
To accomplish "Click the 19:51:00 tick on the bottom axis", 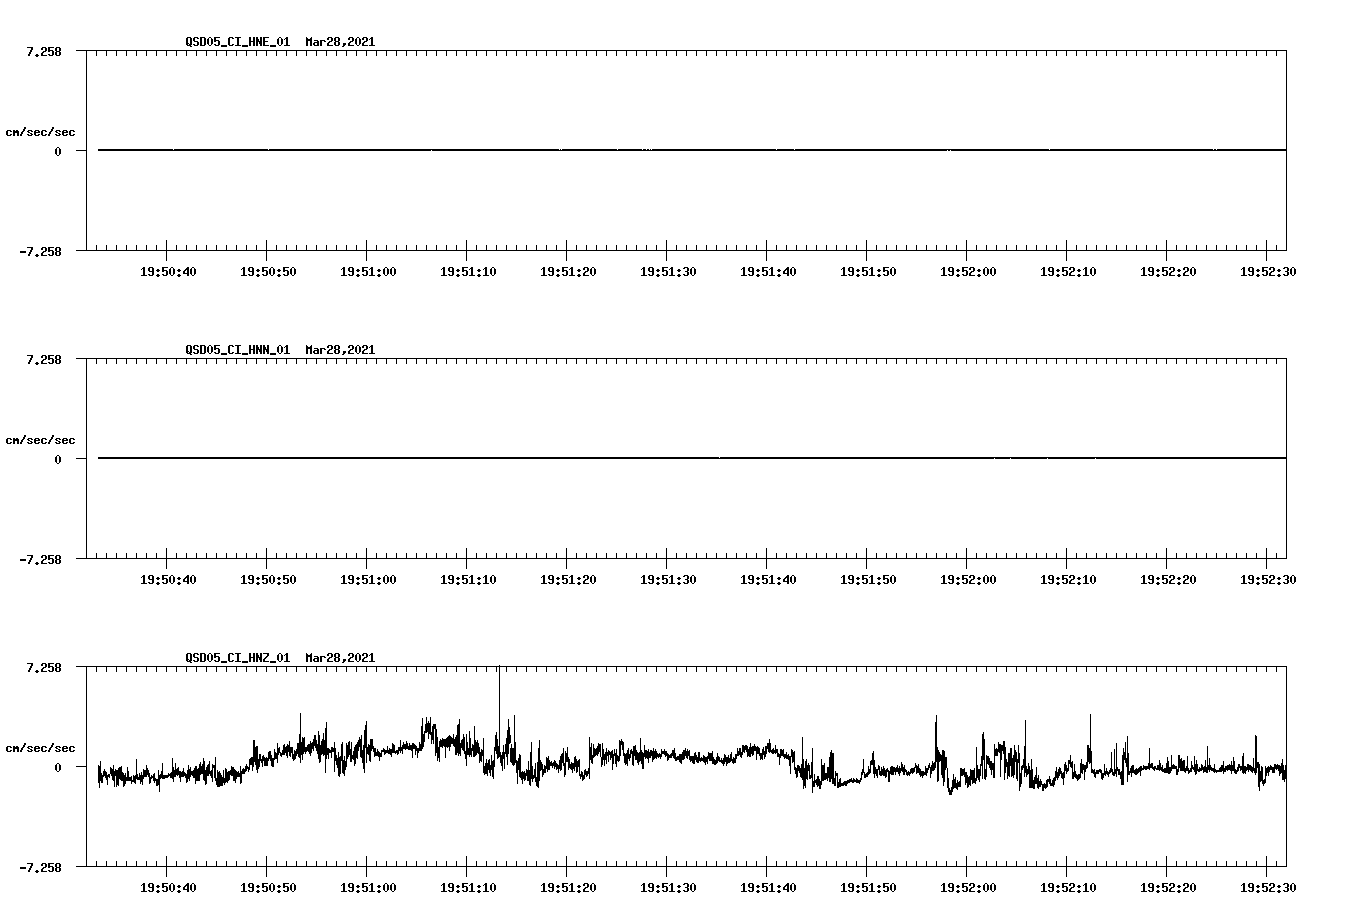I will point(367,868).
